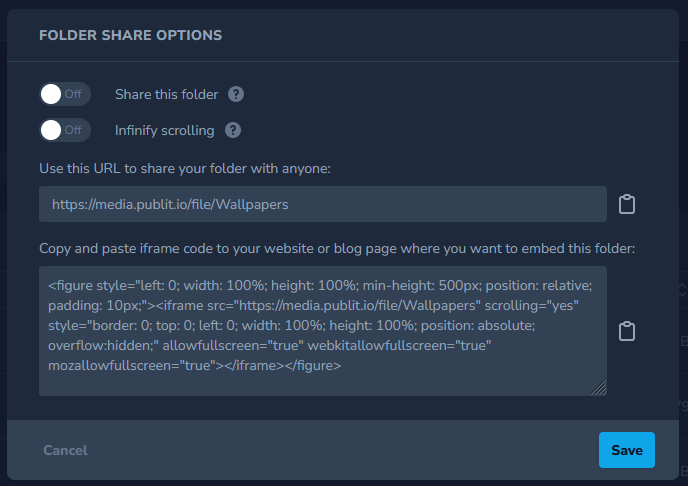Click the "Use this URL" instruction text
This screenshot has width=688, height=486.
(185, 167)
